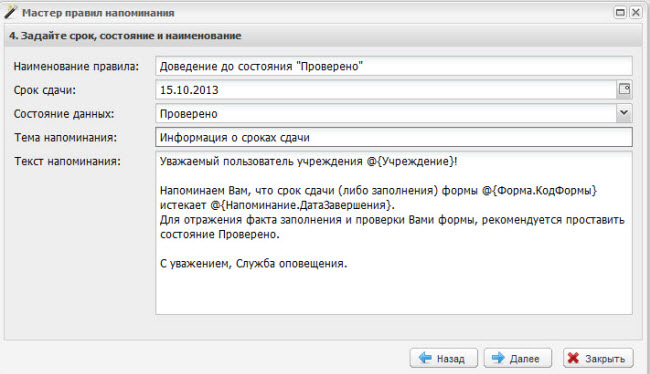Screen dimensions: 650x374
Task: Click the Далее button
Action: click(518, 358)
